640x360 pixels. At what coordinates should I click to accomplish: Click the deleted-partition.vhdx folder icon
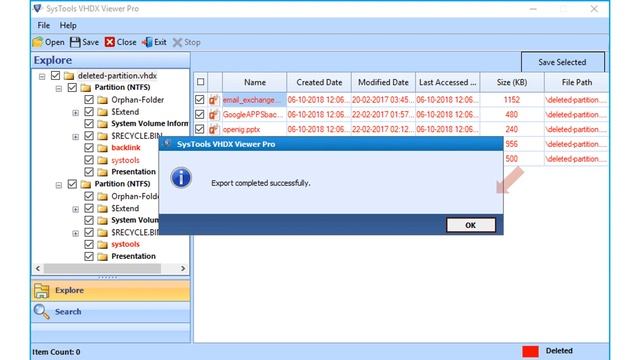point(69,76)
